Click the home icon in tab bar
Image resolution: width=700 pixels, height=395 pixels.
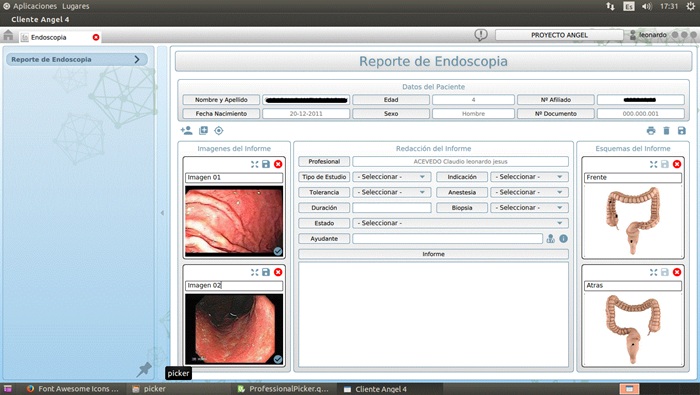[x=8, y=35]
